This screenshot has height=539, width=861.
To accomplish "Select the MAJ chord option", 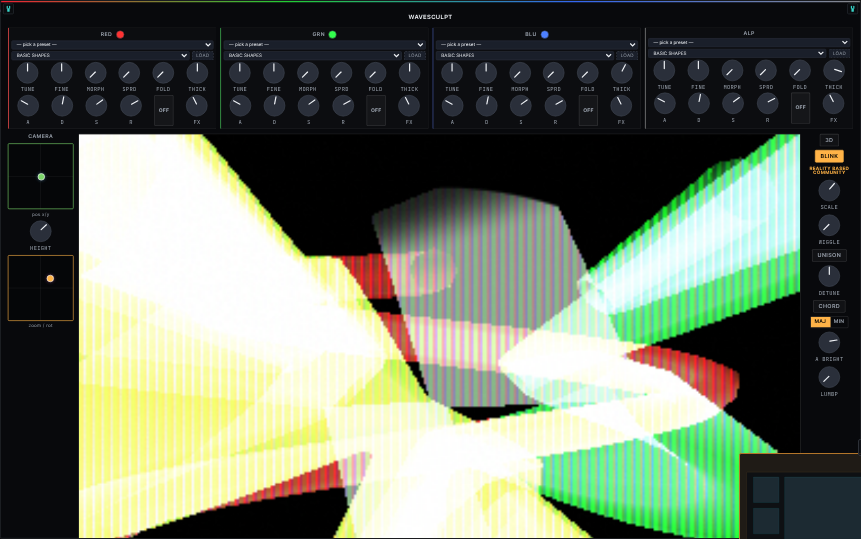I will click(820, 322).
